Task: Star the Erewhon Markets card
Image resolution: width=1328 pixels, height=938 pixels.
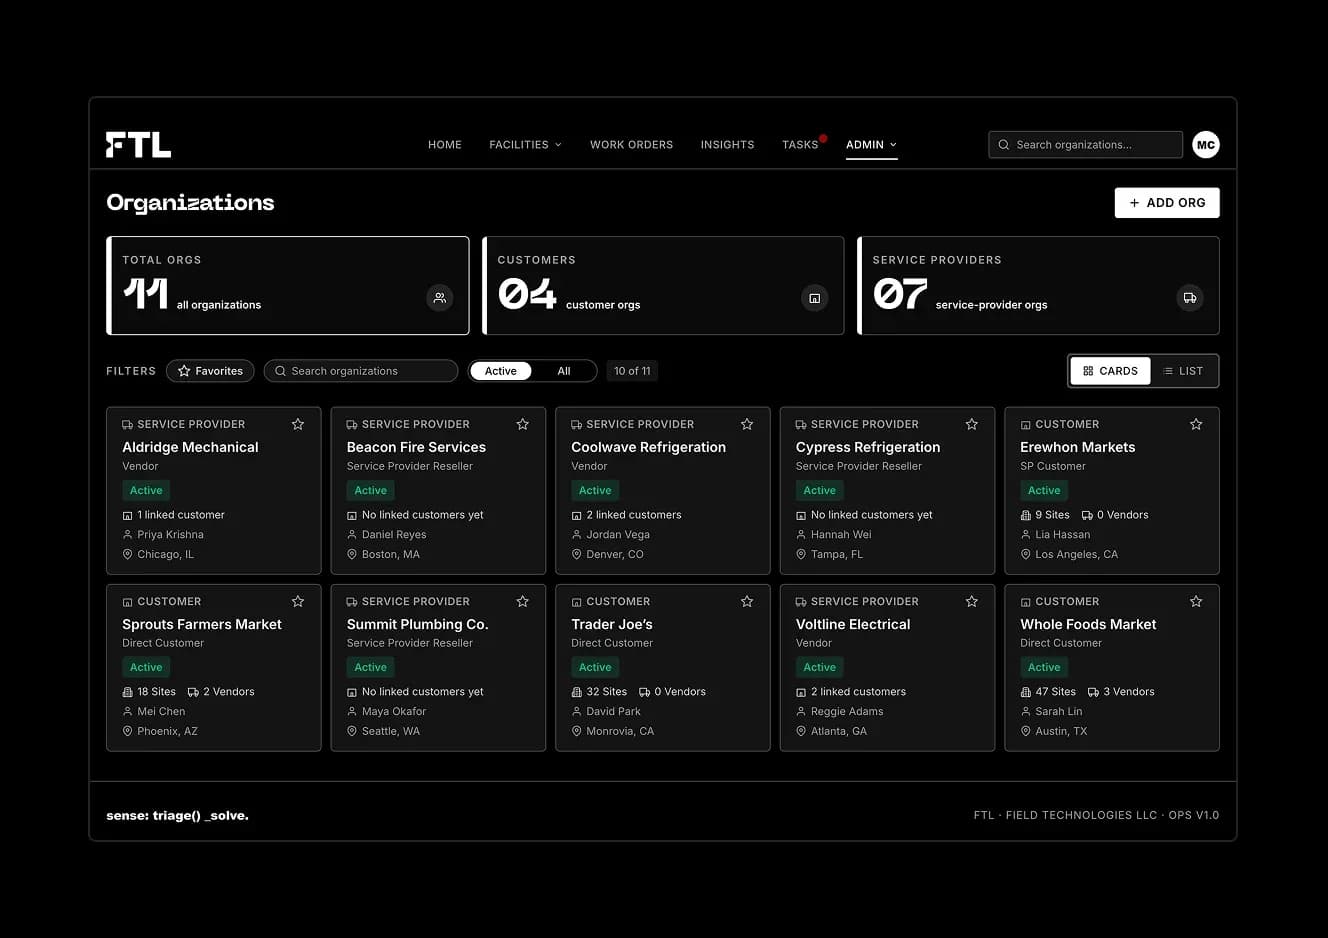Action: tap(1196, 424)
